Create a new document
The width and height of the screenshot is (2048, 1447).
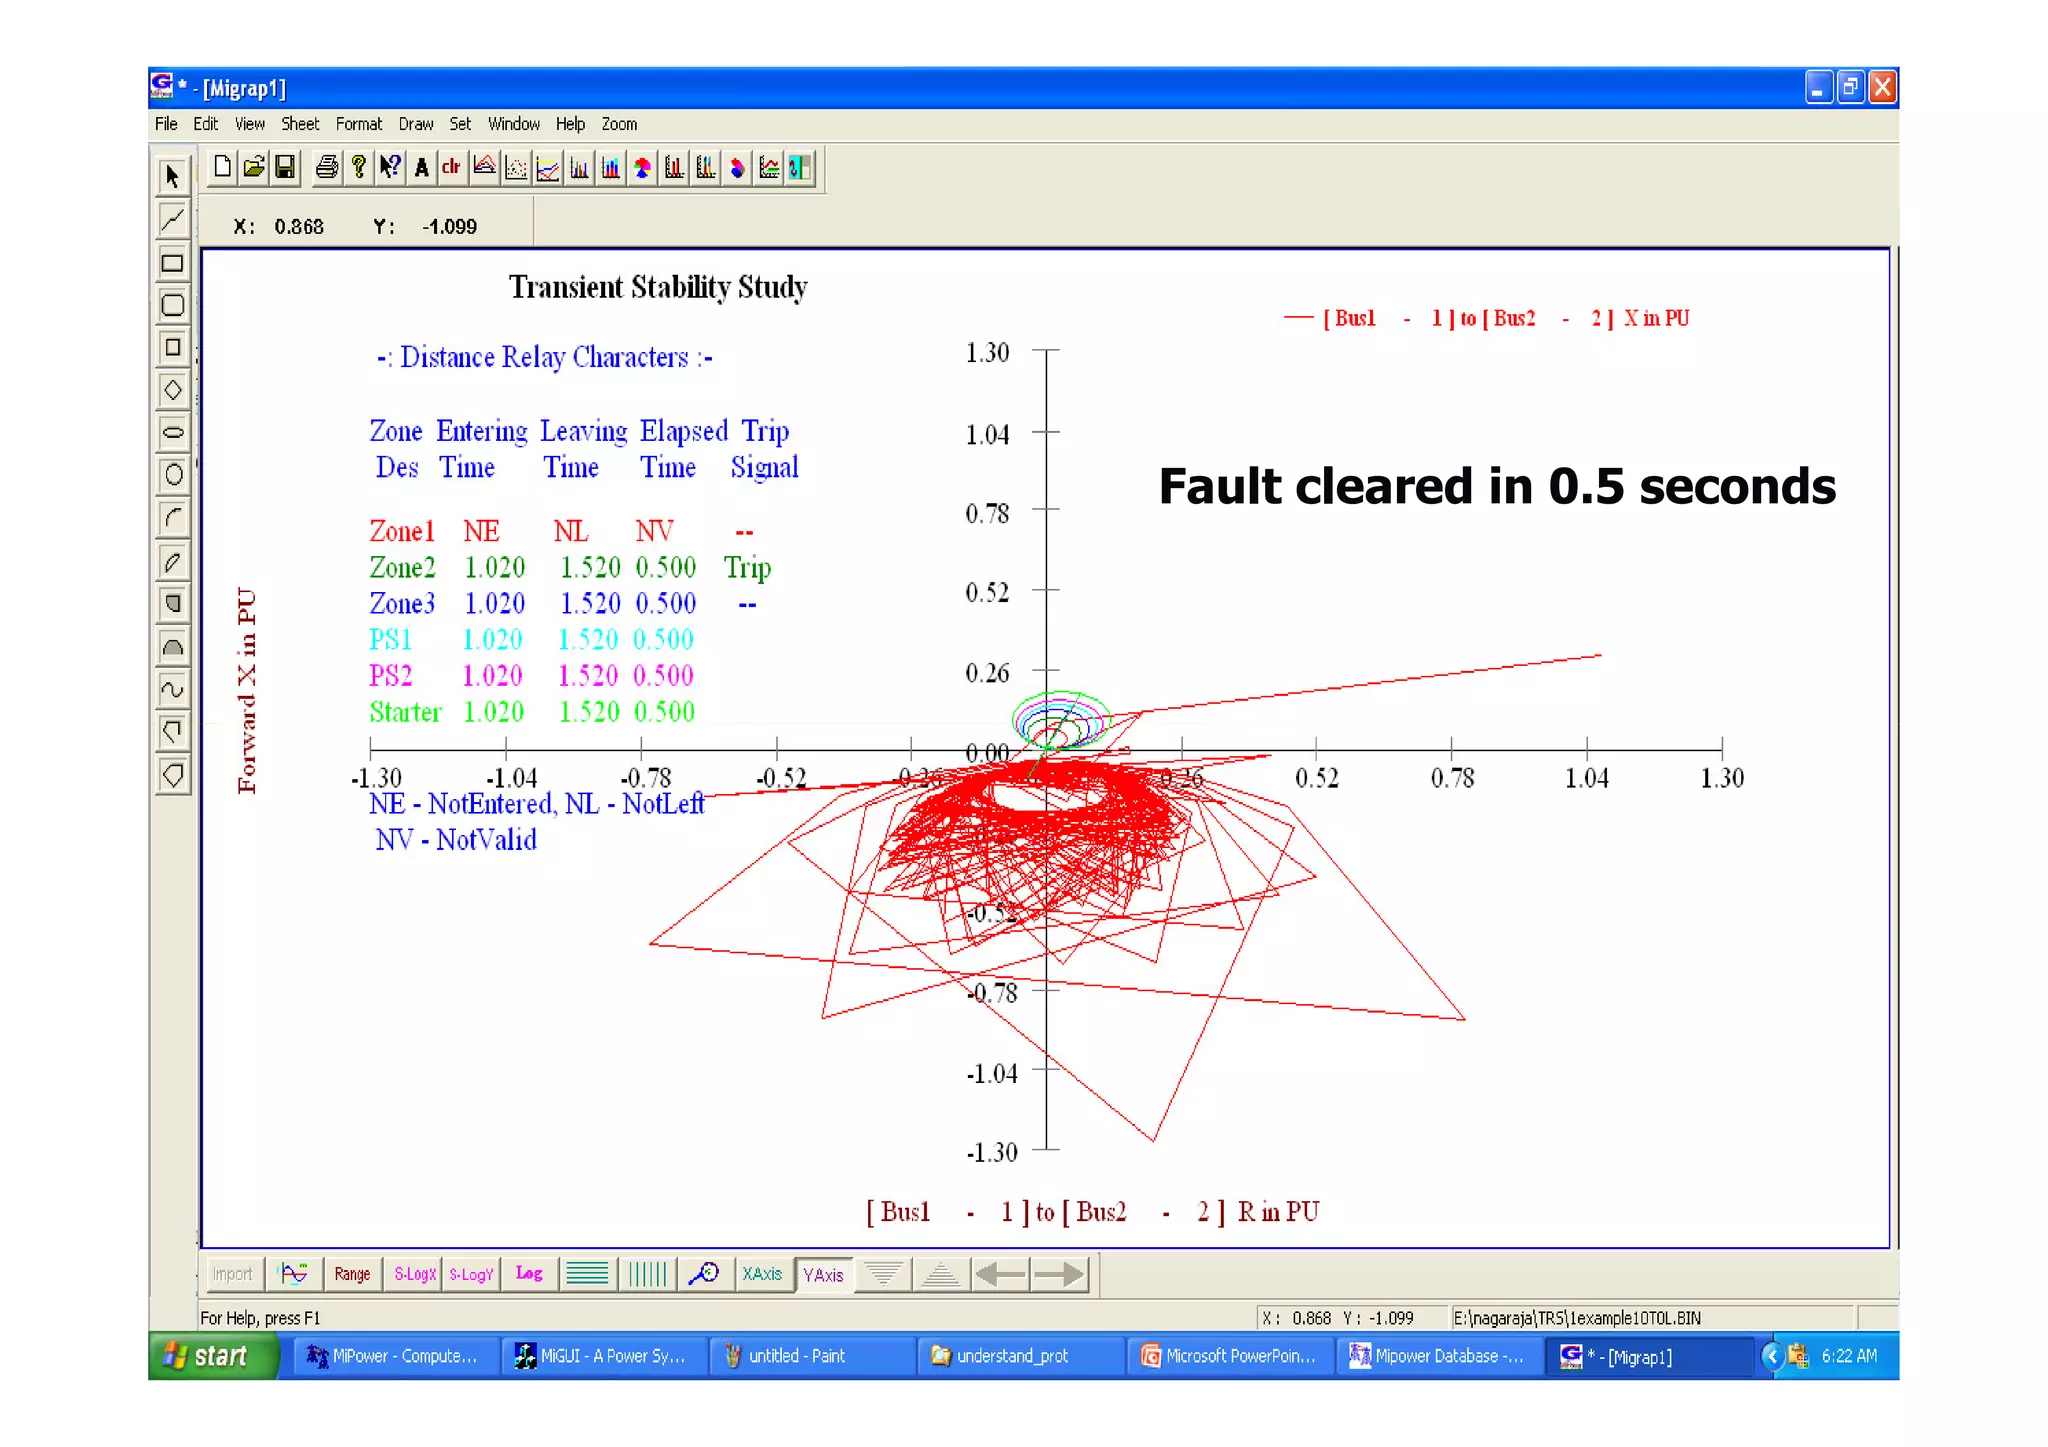tap(223, 167)
